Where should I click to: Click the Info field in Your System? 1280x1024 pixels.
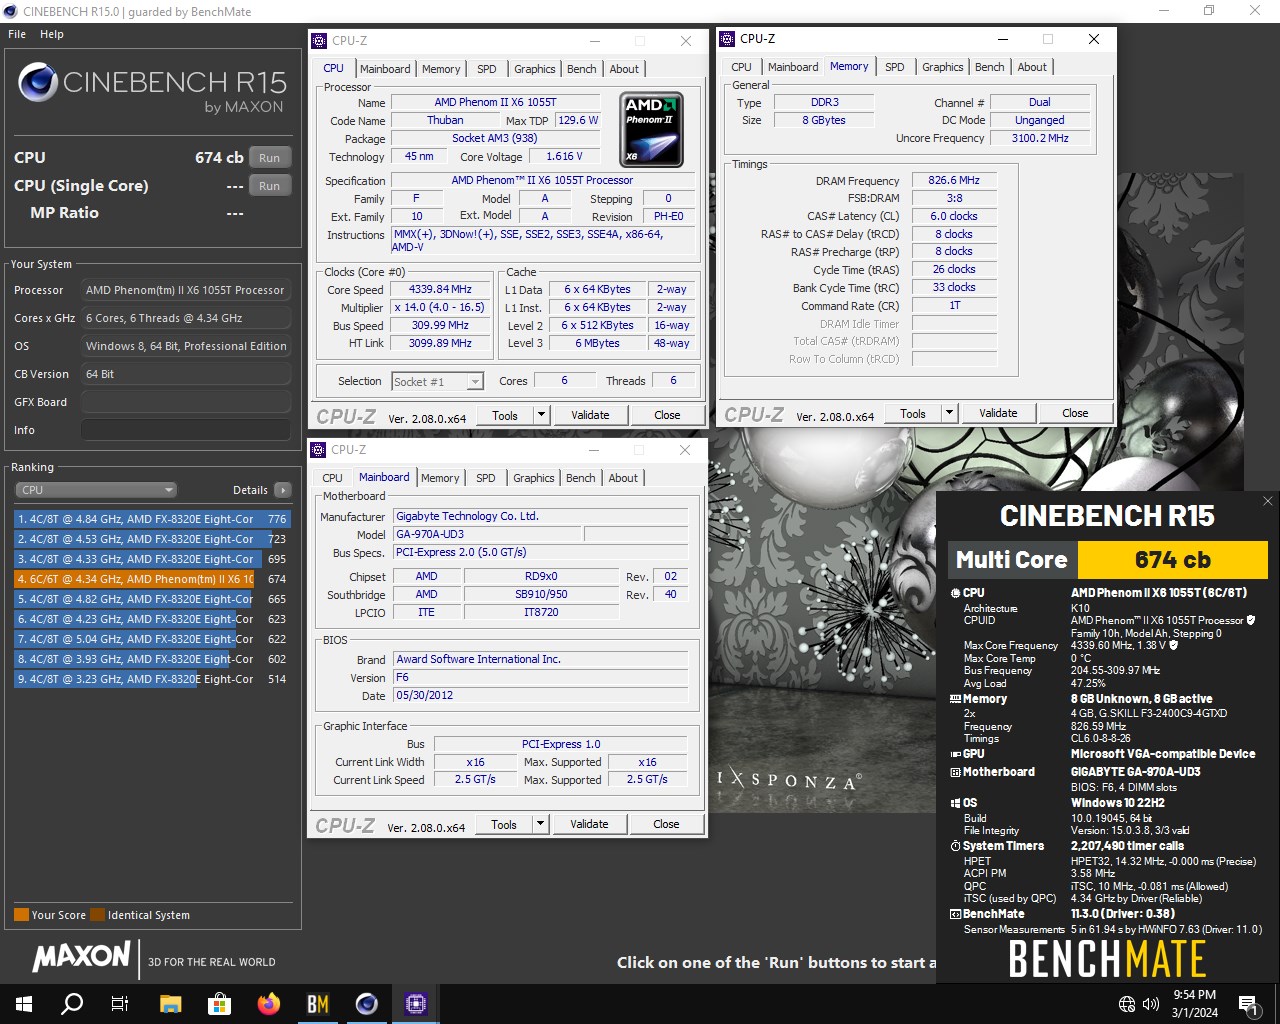[x=186, y=430]
